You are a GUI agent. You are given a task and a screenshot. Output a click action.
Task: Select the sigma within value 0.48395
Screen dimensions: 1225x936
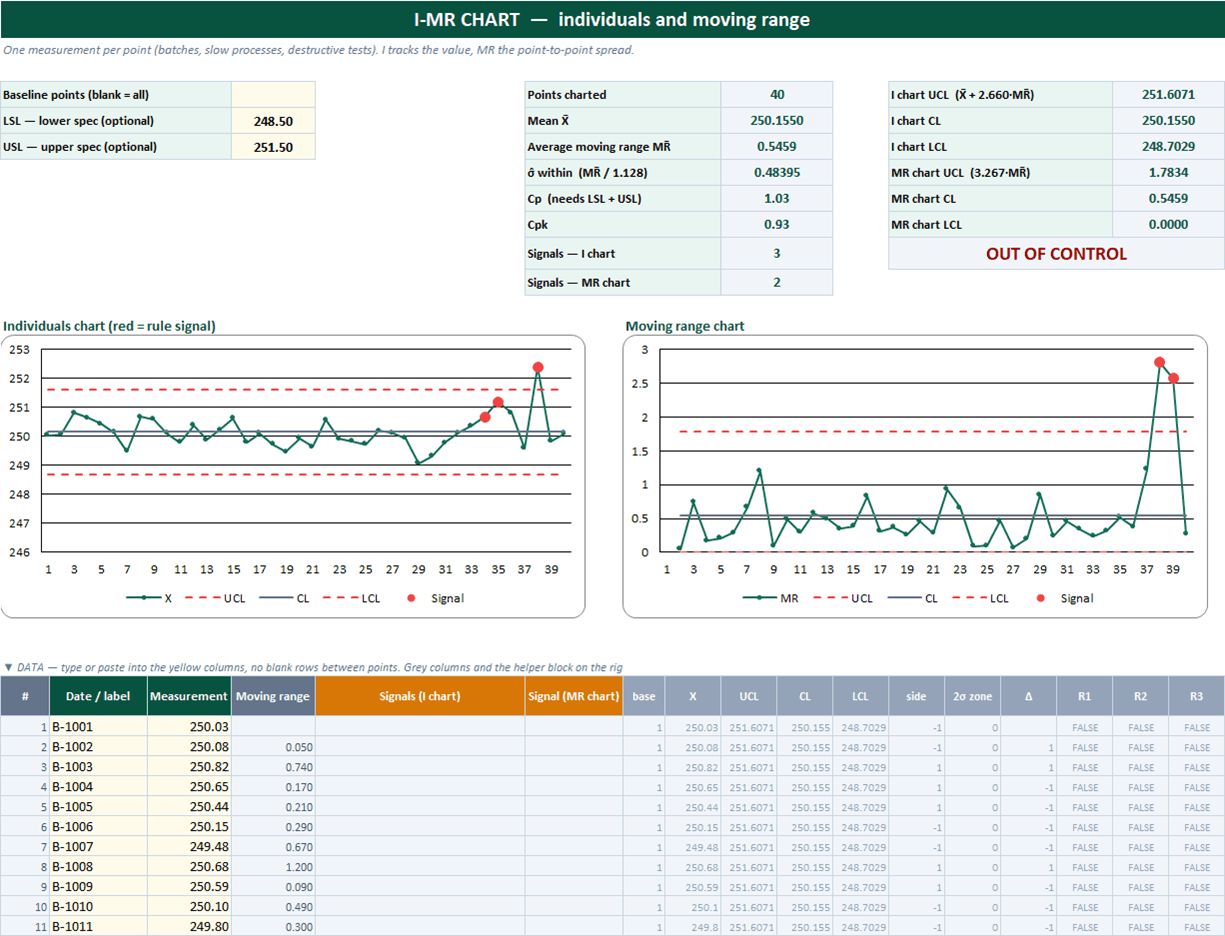coord(777,172)
